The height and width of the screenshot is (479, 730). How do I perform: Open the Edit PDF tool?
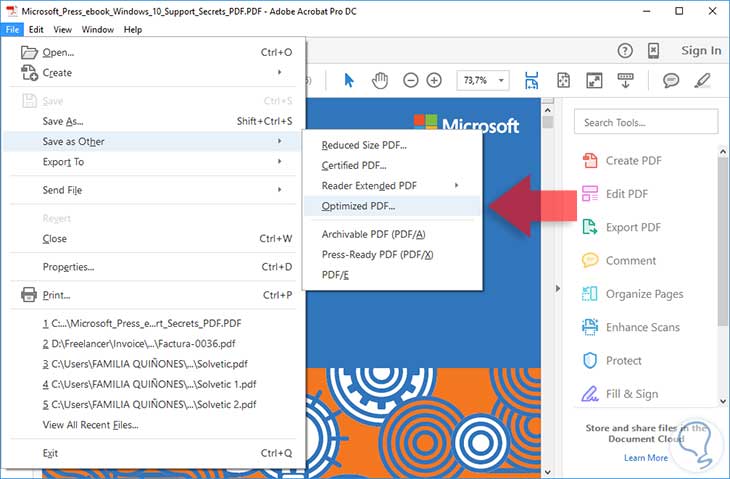coord(615,194)
